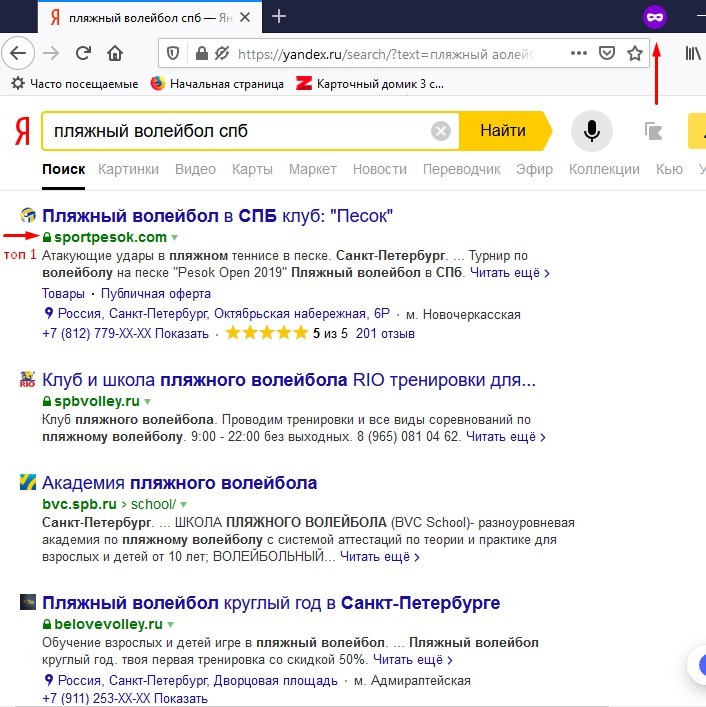Viewport: 706px width, 707px height.
Task: Open result 'Пляжный волейбол круглый год в Санкт-Петербурге'
Action: point(271,603)
